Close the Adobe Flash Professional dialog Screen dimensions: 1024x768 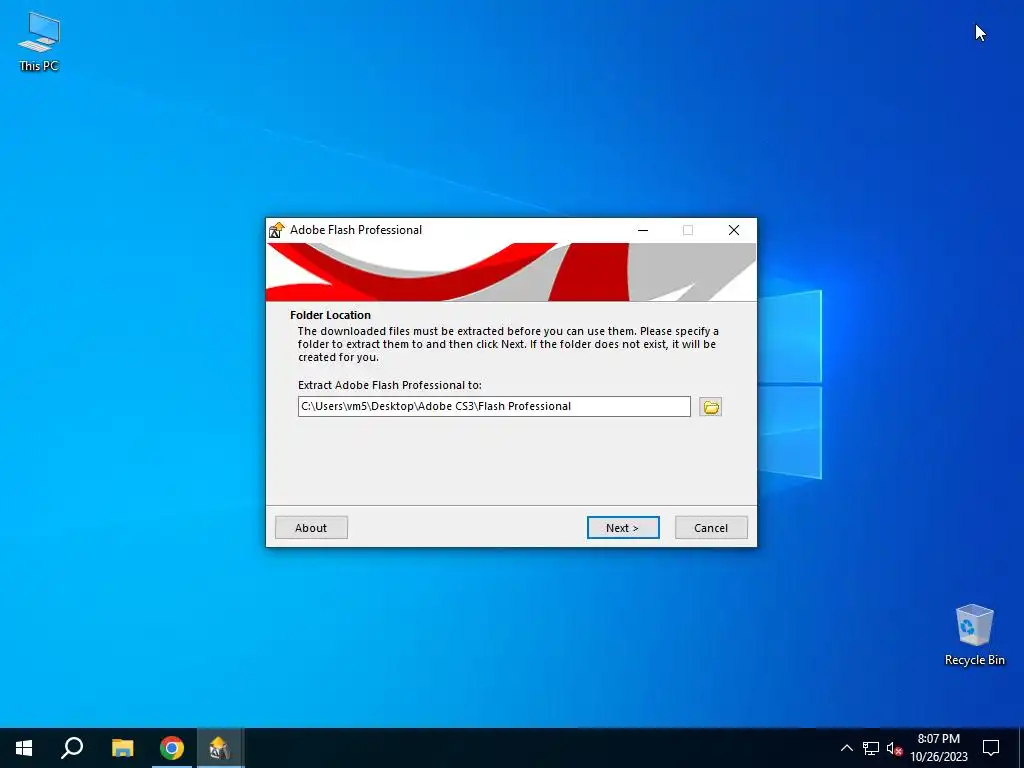click(734, 230)
